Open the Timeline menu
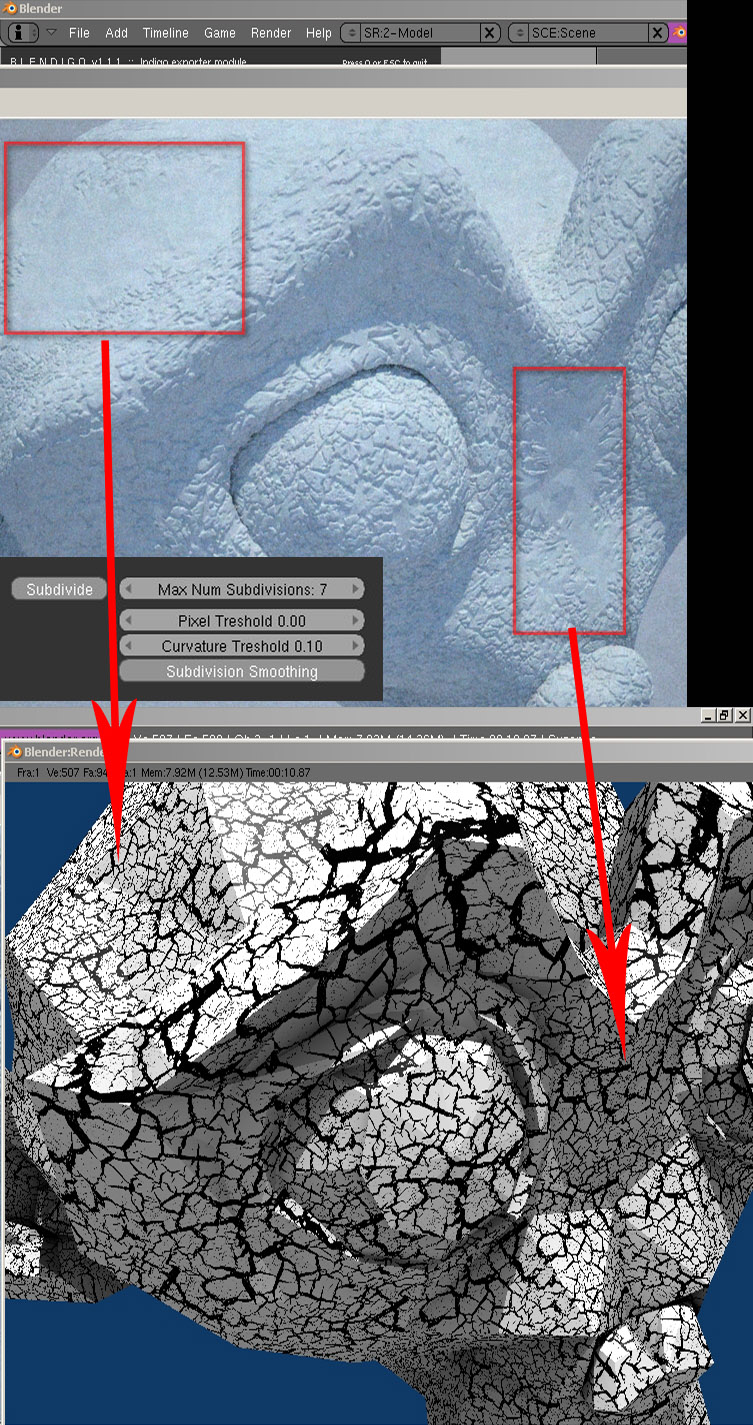753x1425 pixels. pos(166,33)
